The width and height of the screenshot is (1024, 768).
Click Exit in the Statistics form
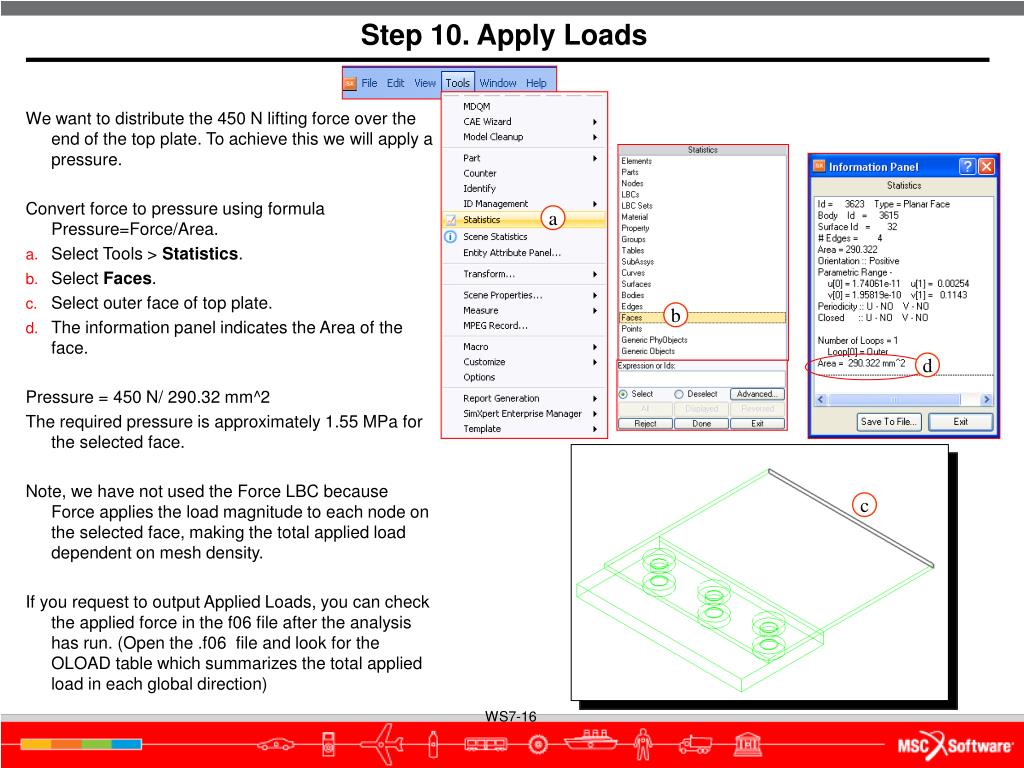(758, 423)
